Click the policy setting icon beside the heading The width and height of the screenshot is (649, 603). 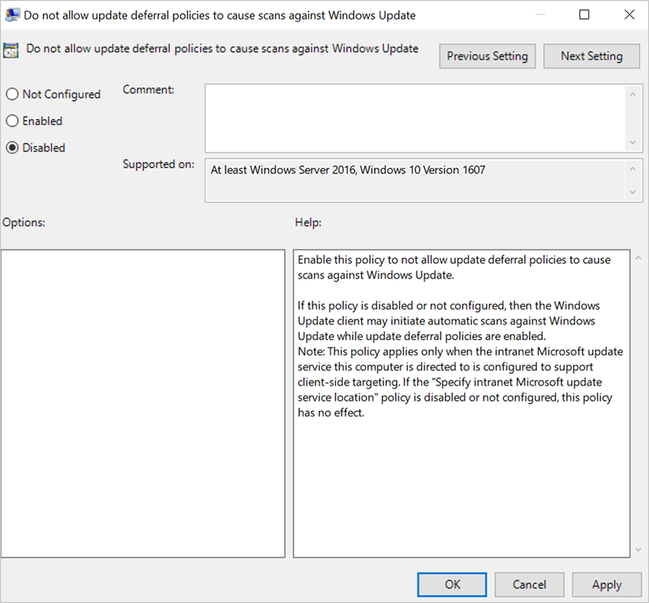pyautogui.click(x=11, y=50)
